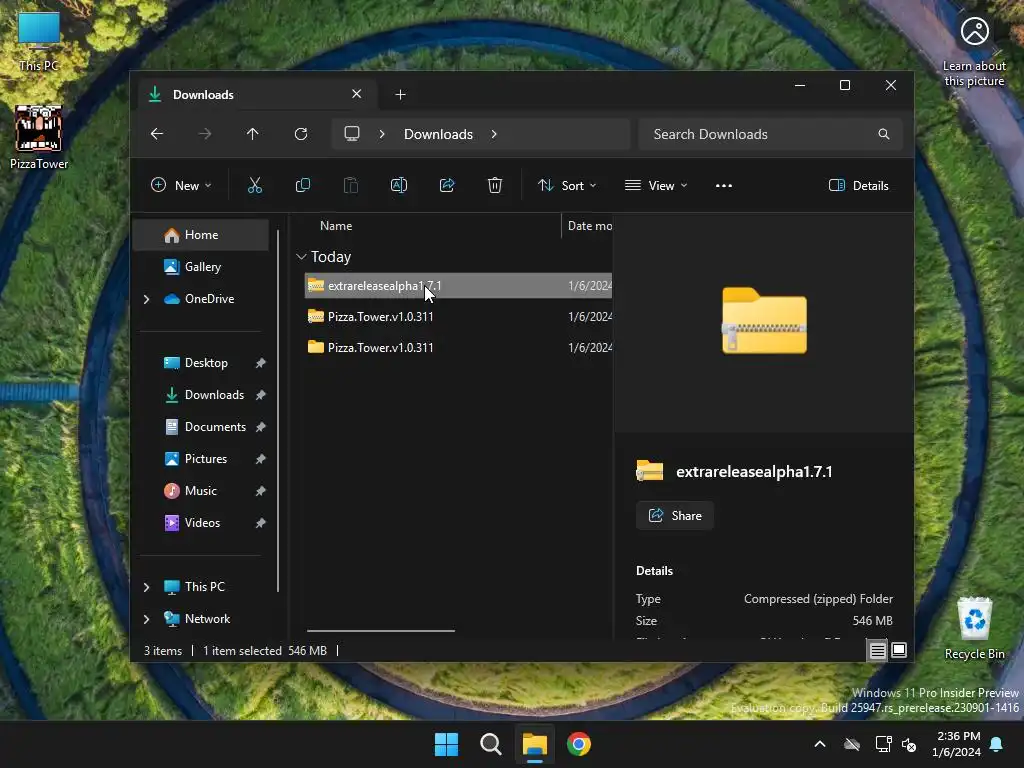The image size is (1024, 768).
Task: Select Home in navigation pane
Action: 201,235
